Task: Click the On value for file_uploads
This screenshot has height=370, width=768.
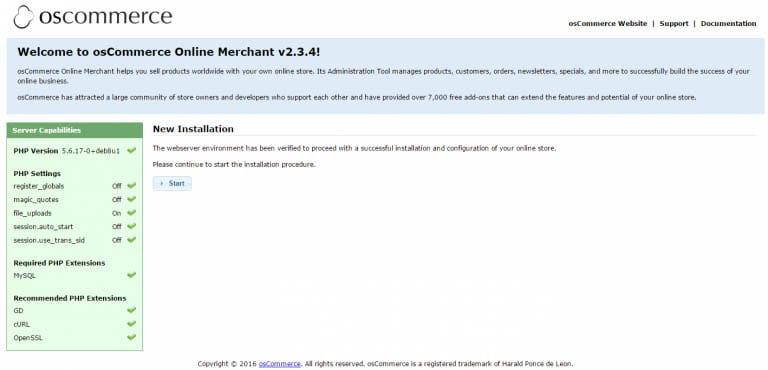Action: tap(117, 213)
